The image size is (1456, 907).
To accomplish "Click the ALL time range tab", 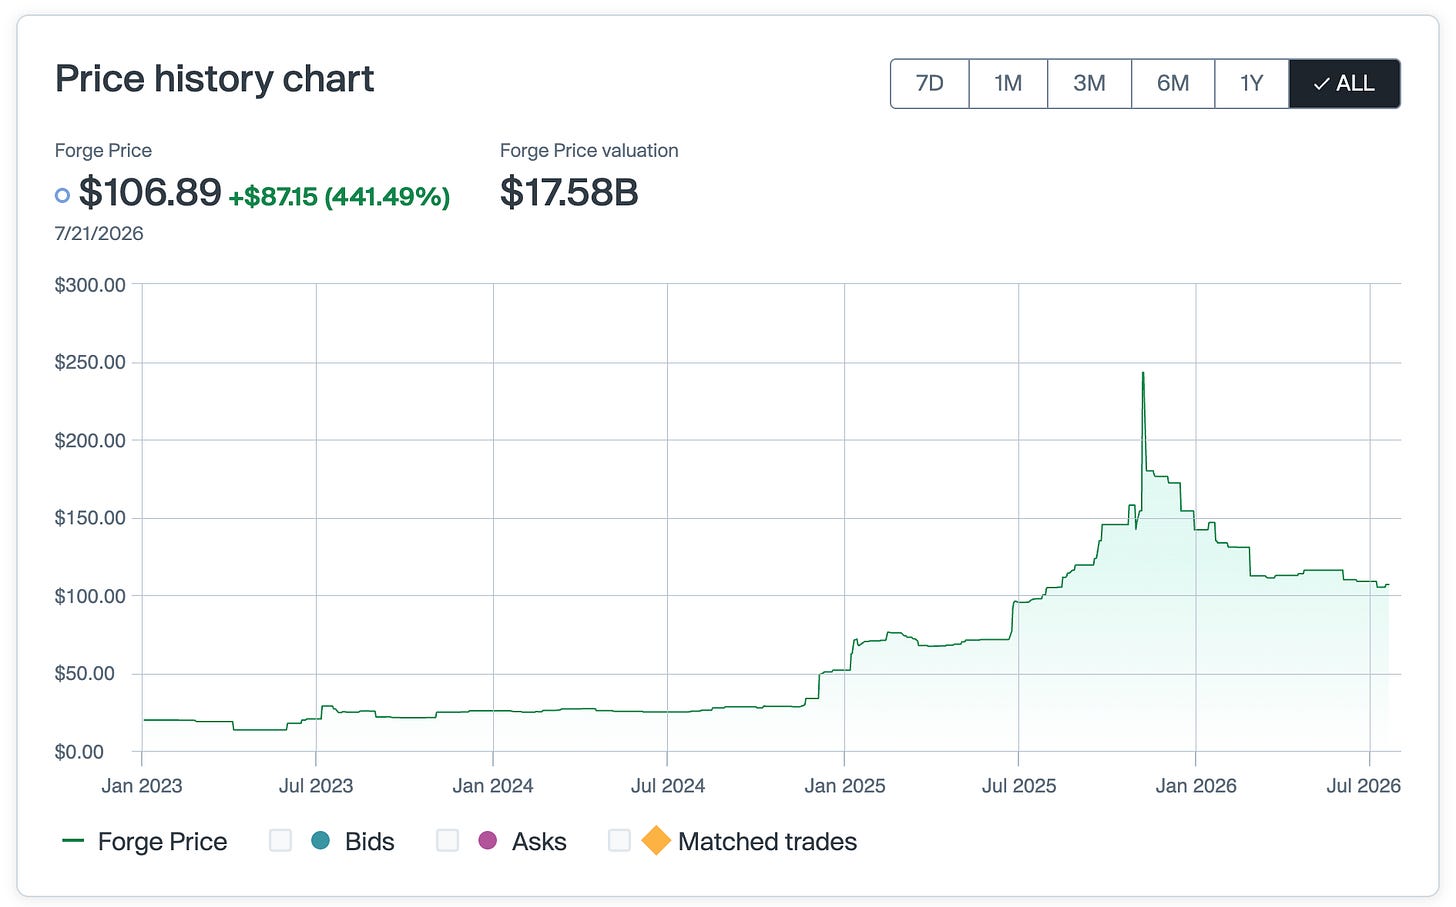I will click(1344, 83).
